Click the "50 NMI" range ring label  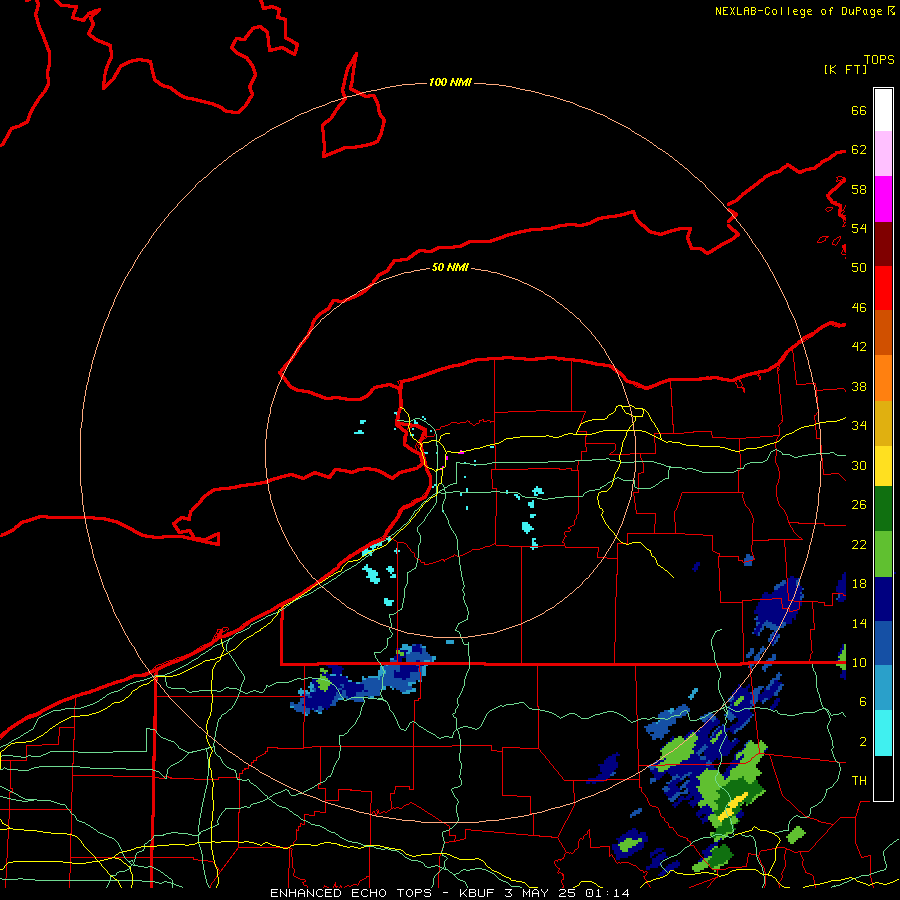point(450,267)
